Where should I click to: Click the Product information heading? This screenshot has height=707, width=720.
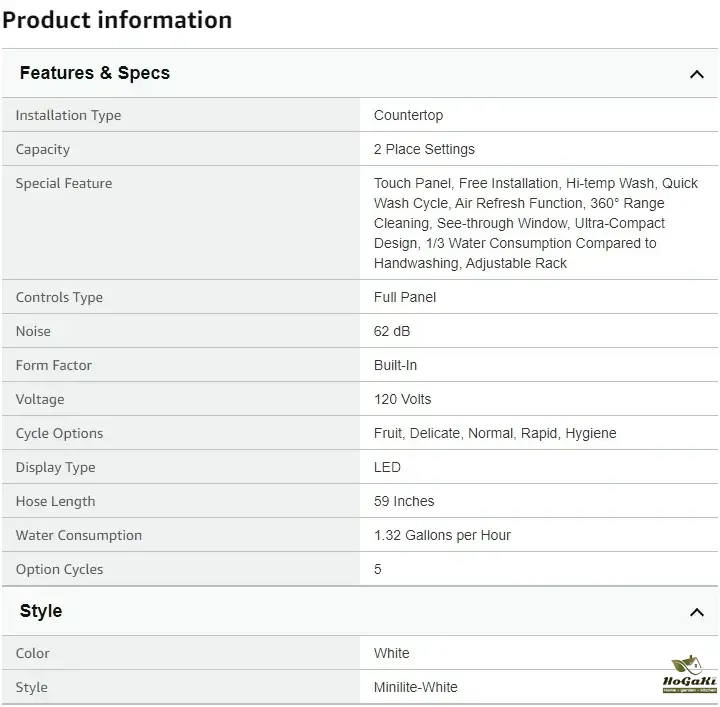pos(117,19)
